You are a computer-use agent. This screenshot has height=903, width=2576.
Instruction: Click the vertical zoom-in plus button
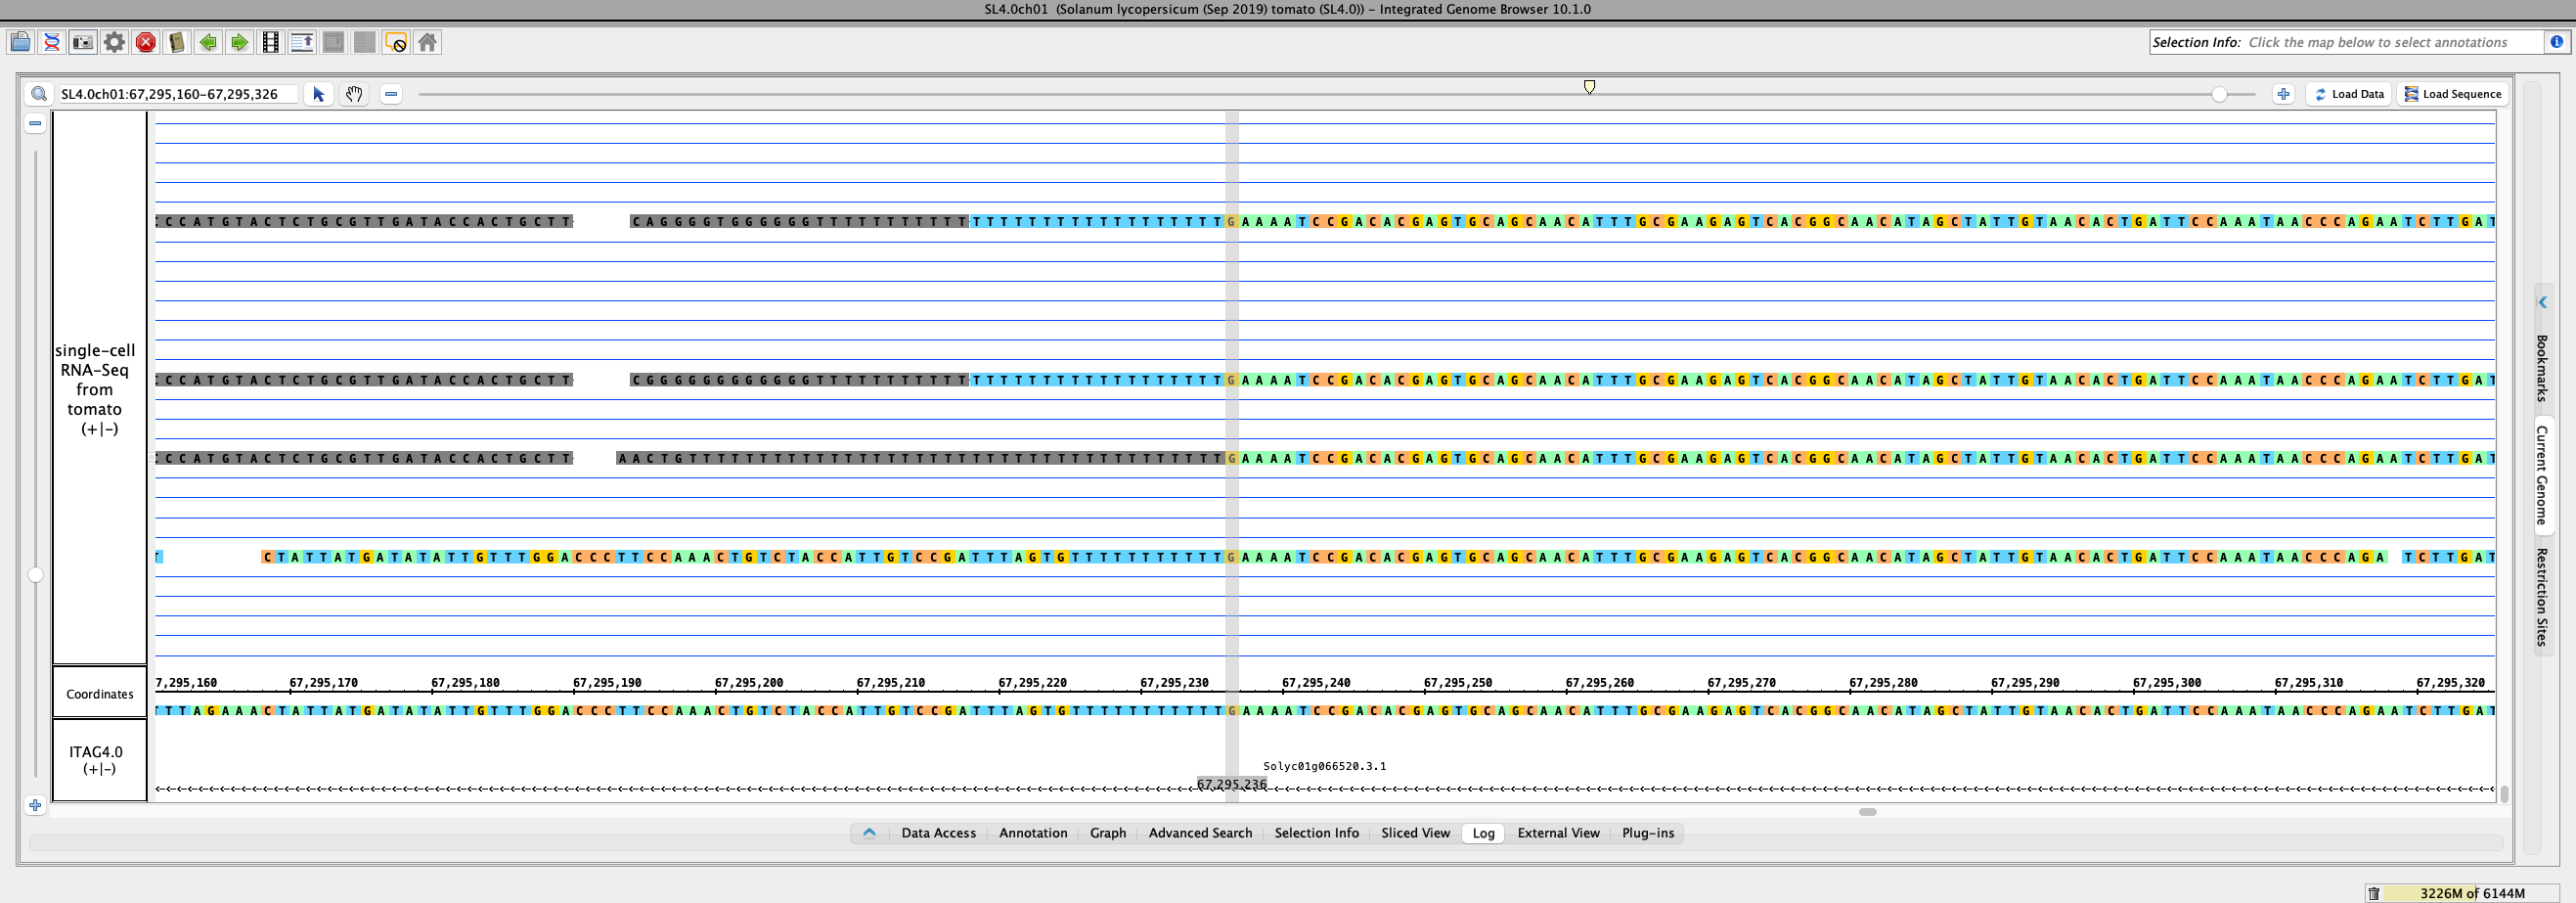coord(35,805)
